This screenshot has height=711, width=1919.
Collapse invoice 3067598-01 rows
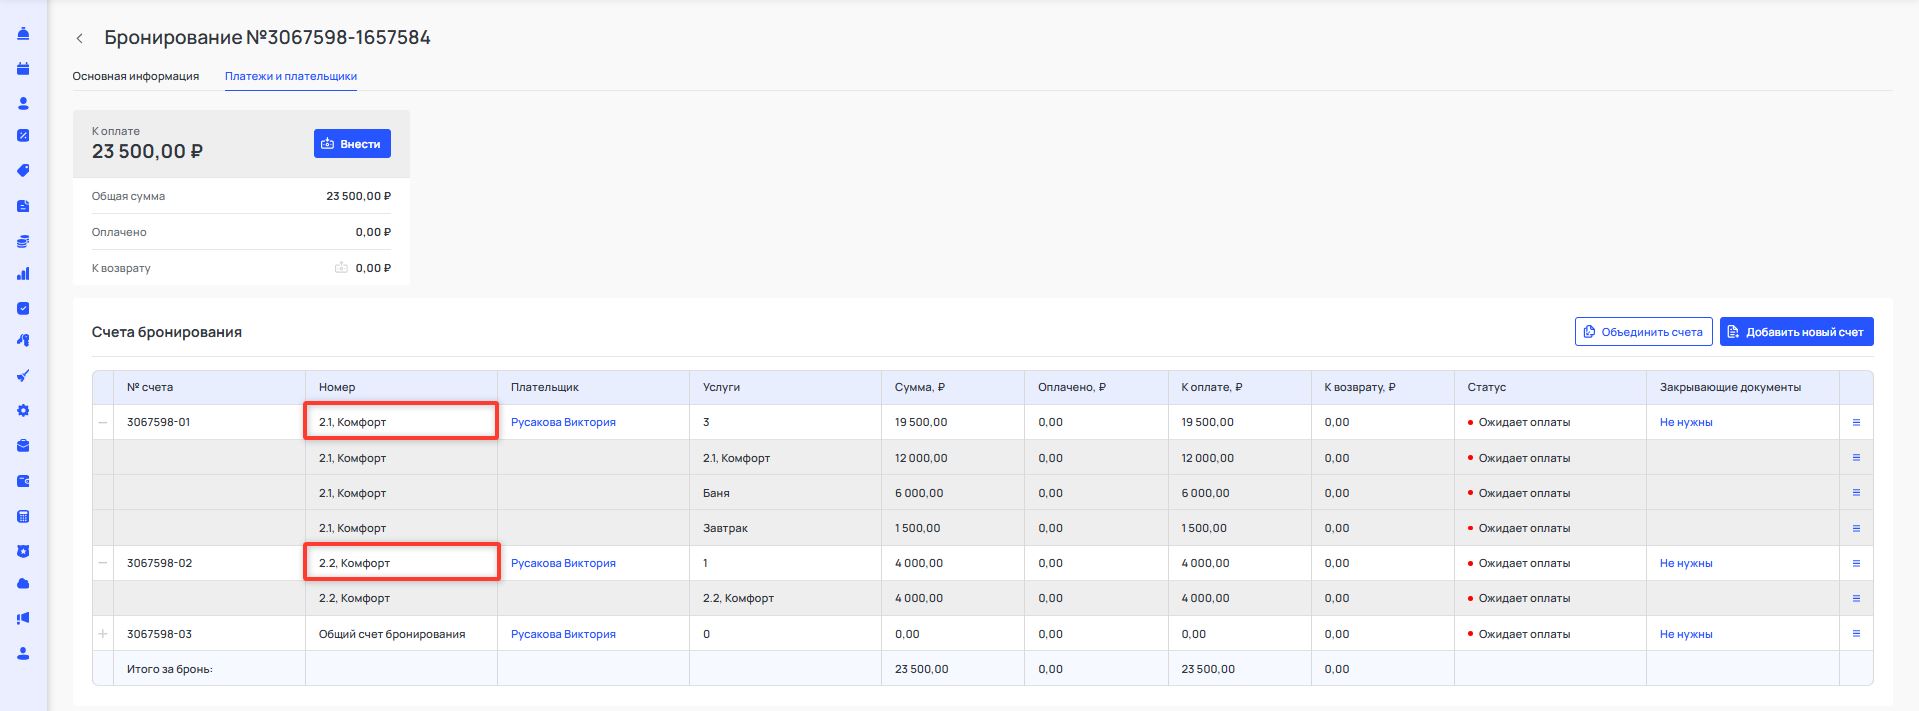tap(103, 423)
